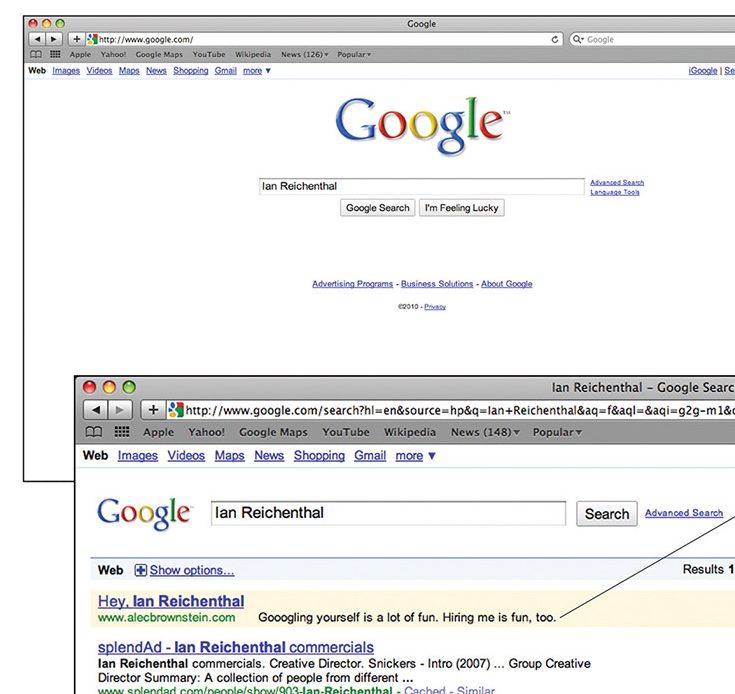Open the Top Sites grid icon in the search results window
The image size is (735, 694).
pyautogui.click(x=122, y=432)
